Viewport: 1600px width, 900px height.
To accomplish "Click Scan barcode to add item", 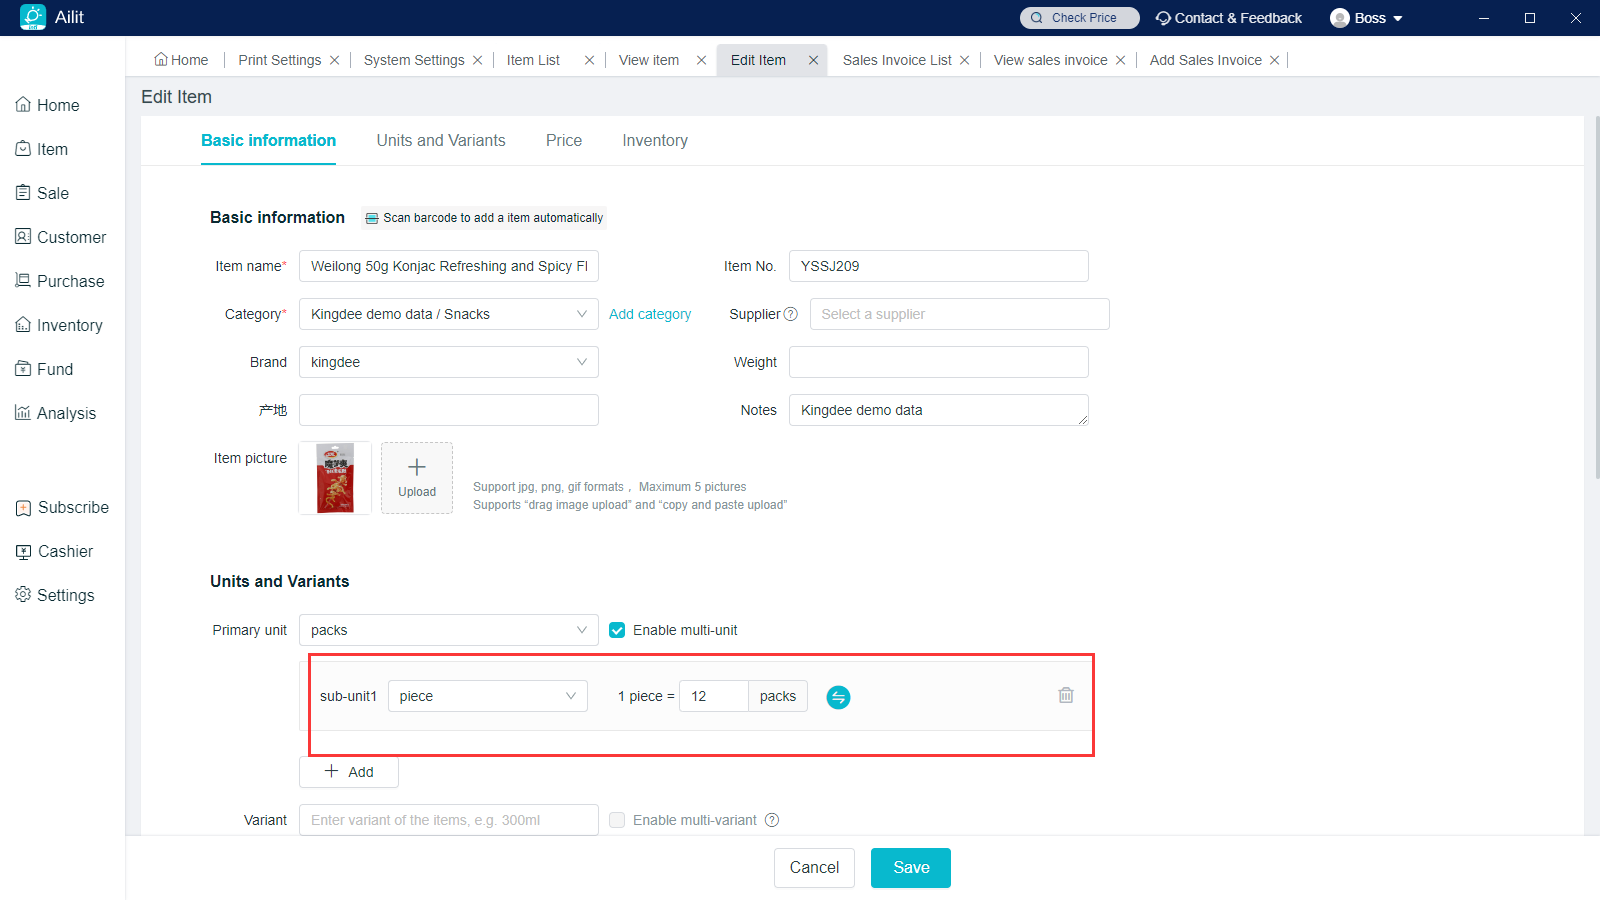I will point(484,218).
